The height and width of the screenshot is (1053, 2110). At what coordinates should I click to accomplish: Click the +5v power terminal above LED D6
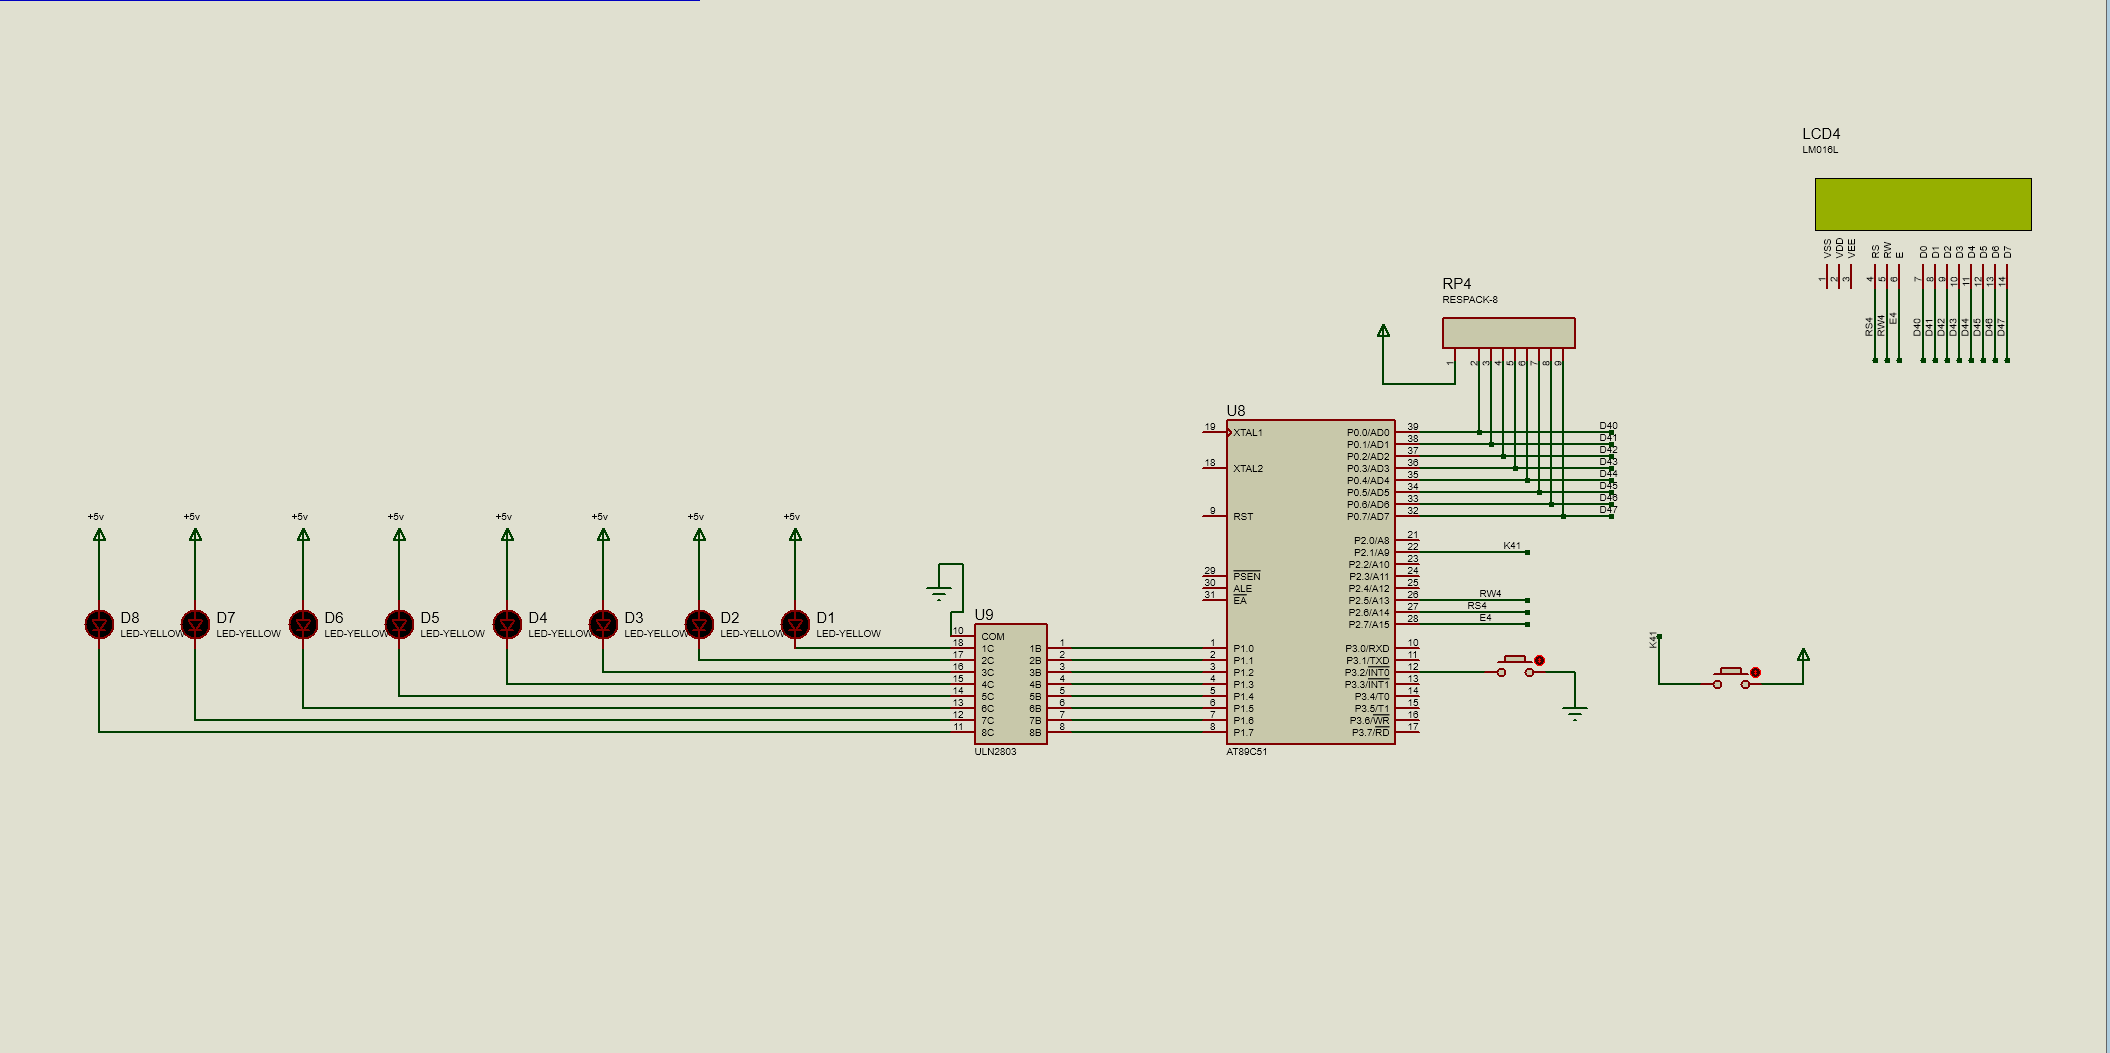pos(303,535)
